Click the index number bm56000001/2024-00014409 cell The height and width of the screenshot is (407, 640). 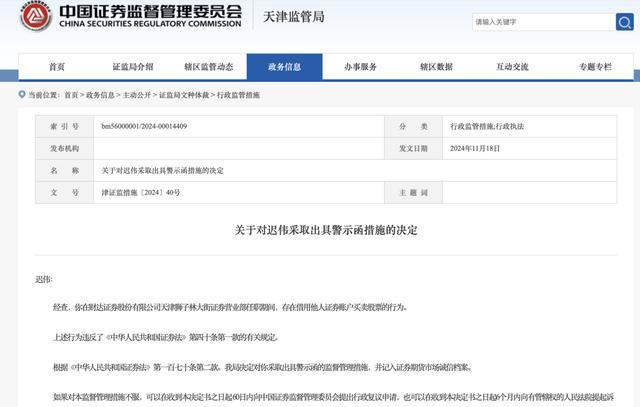tap(239, 127)
